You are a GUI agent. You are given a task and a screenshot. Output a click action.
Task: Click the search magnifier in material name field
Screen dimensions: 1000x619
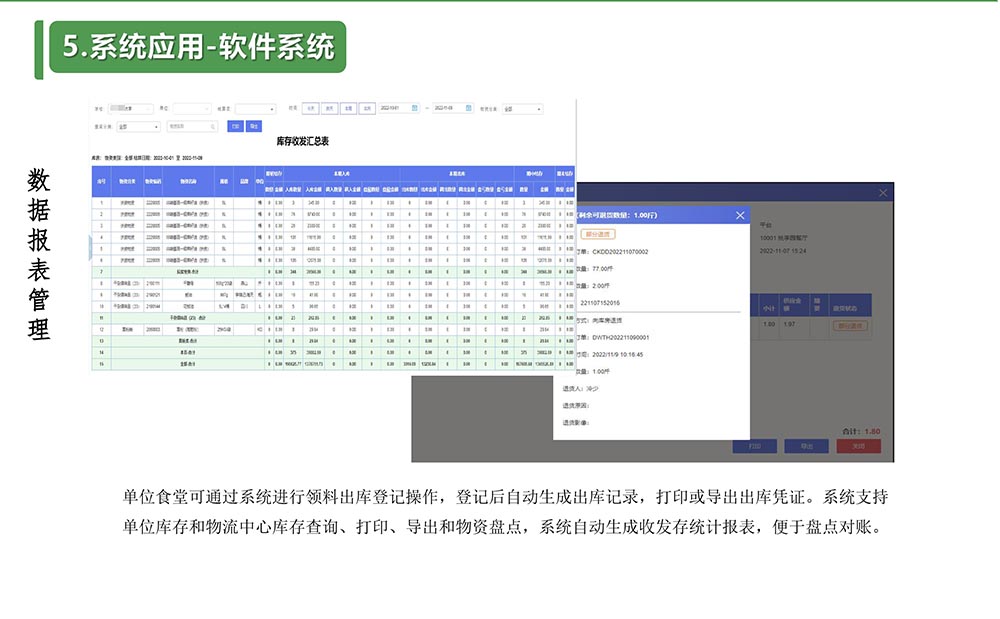coord(211,127)
